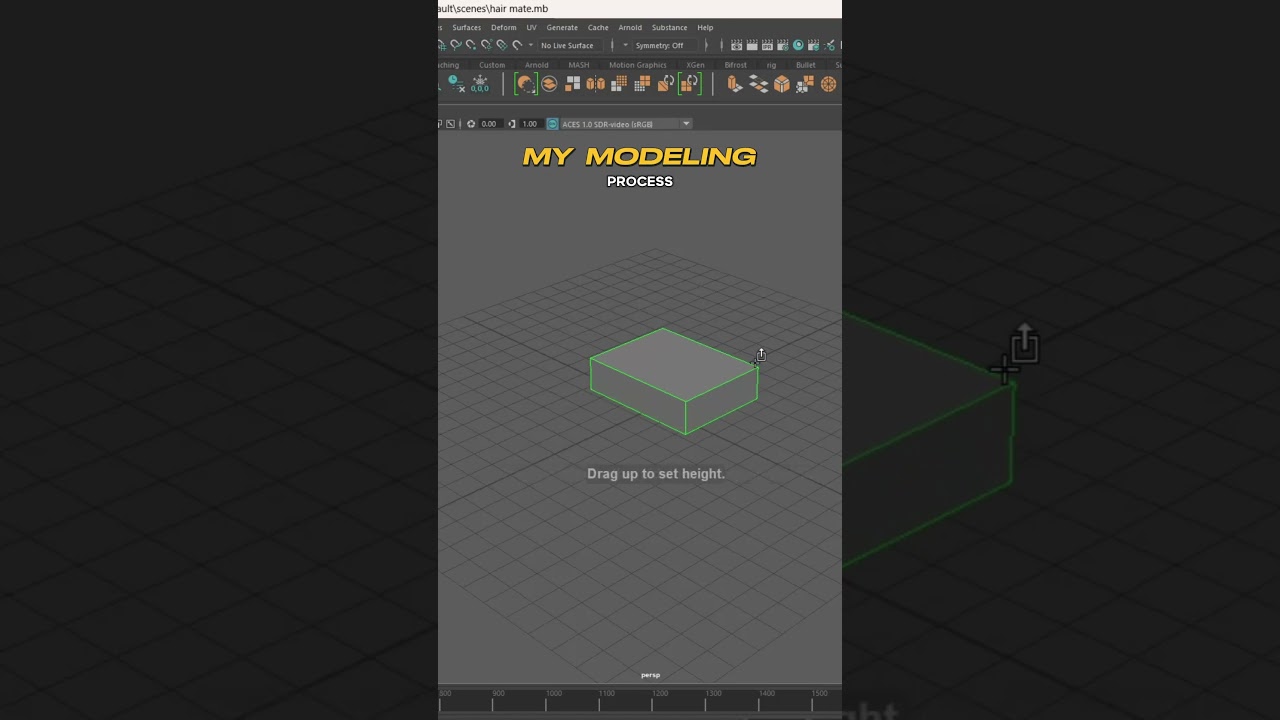
Task: Click the Render Current Frame clapboard icon
Action: pos(751,45)
